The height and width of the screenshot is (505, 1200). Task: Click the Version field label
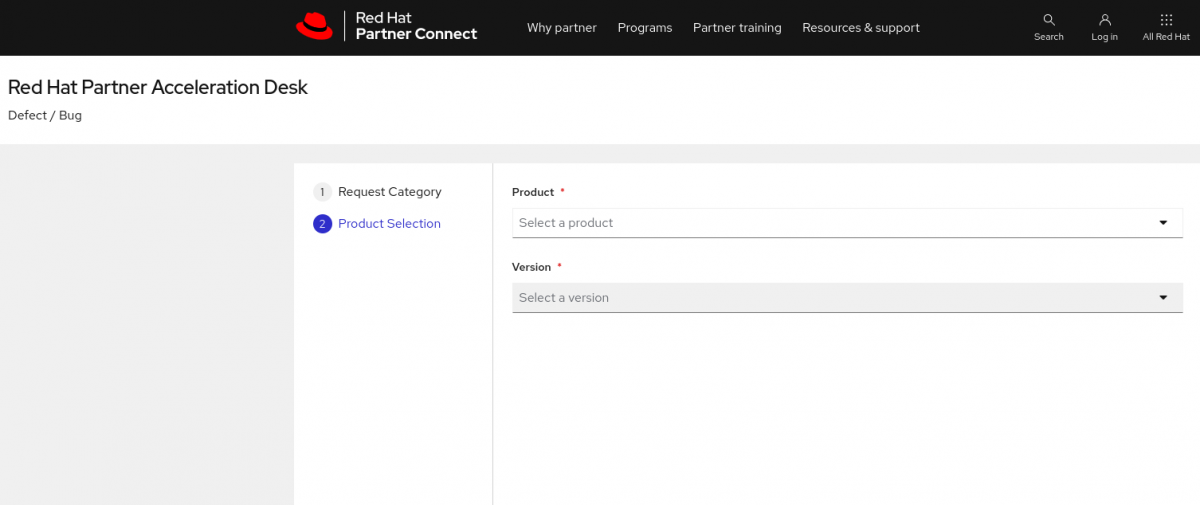point(531,267)
